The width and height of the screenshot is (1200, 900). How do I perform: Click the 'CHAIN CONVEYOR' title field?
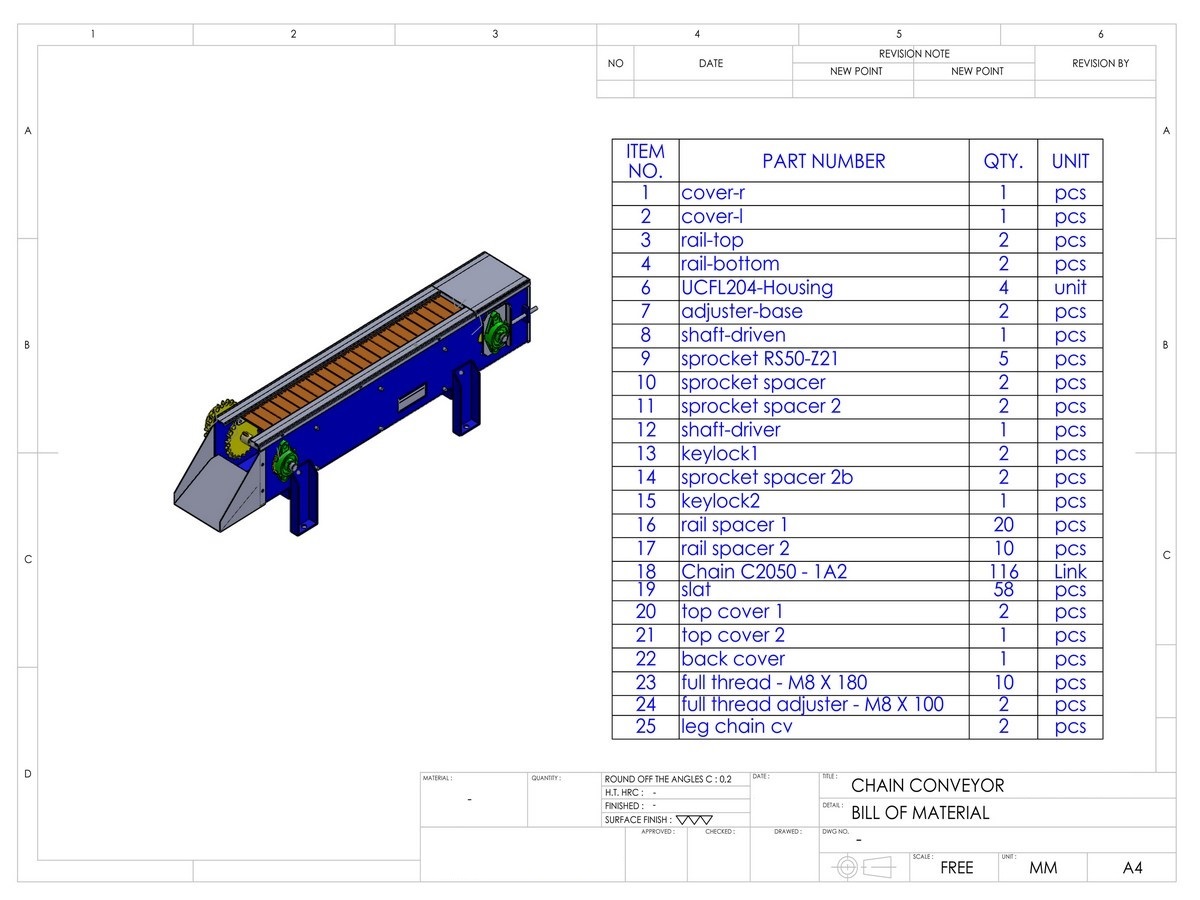point(927,786)
